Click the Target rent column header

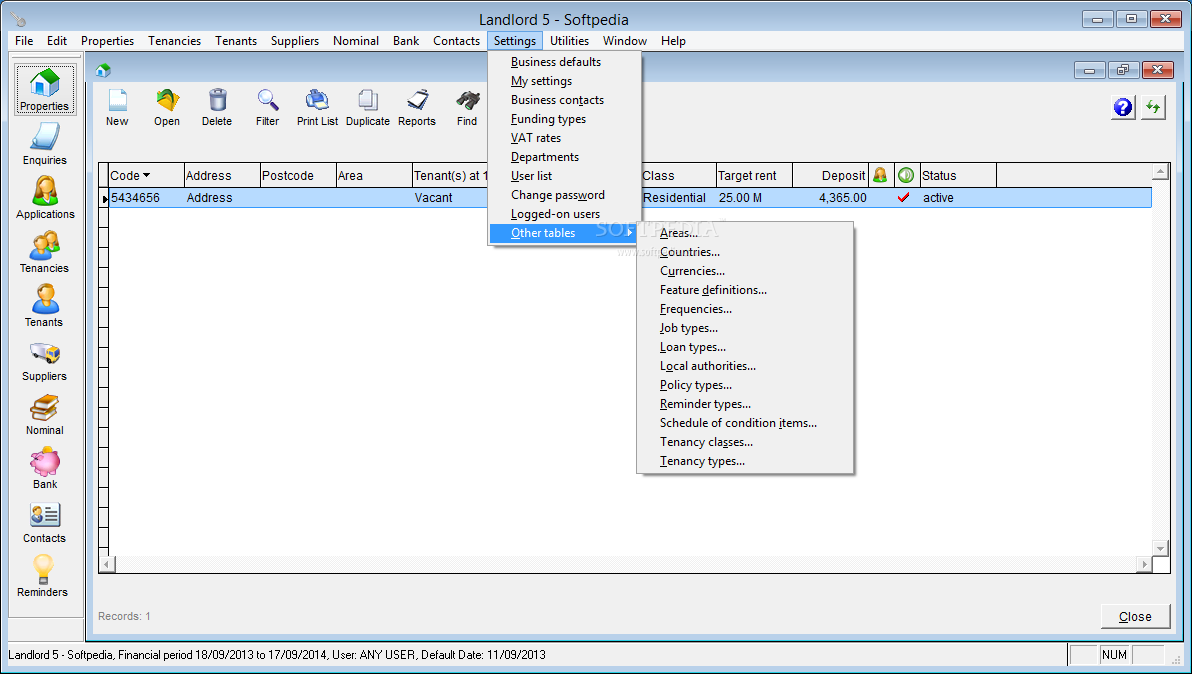coord(753,176)
